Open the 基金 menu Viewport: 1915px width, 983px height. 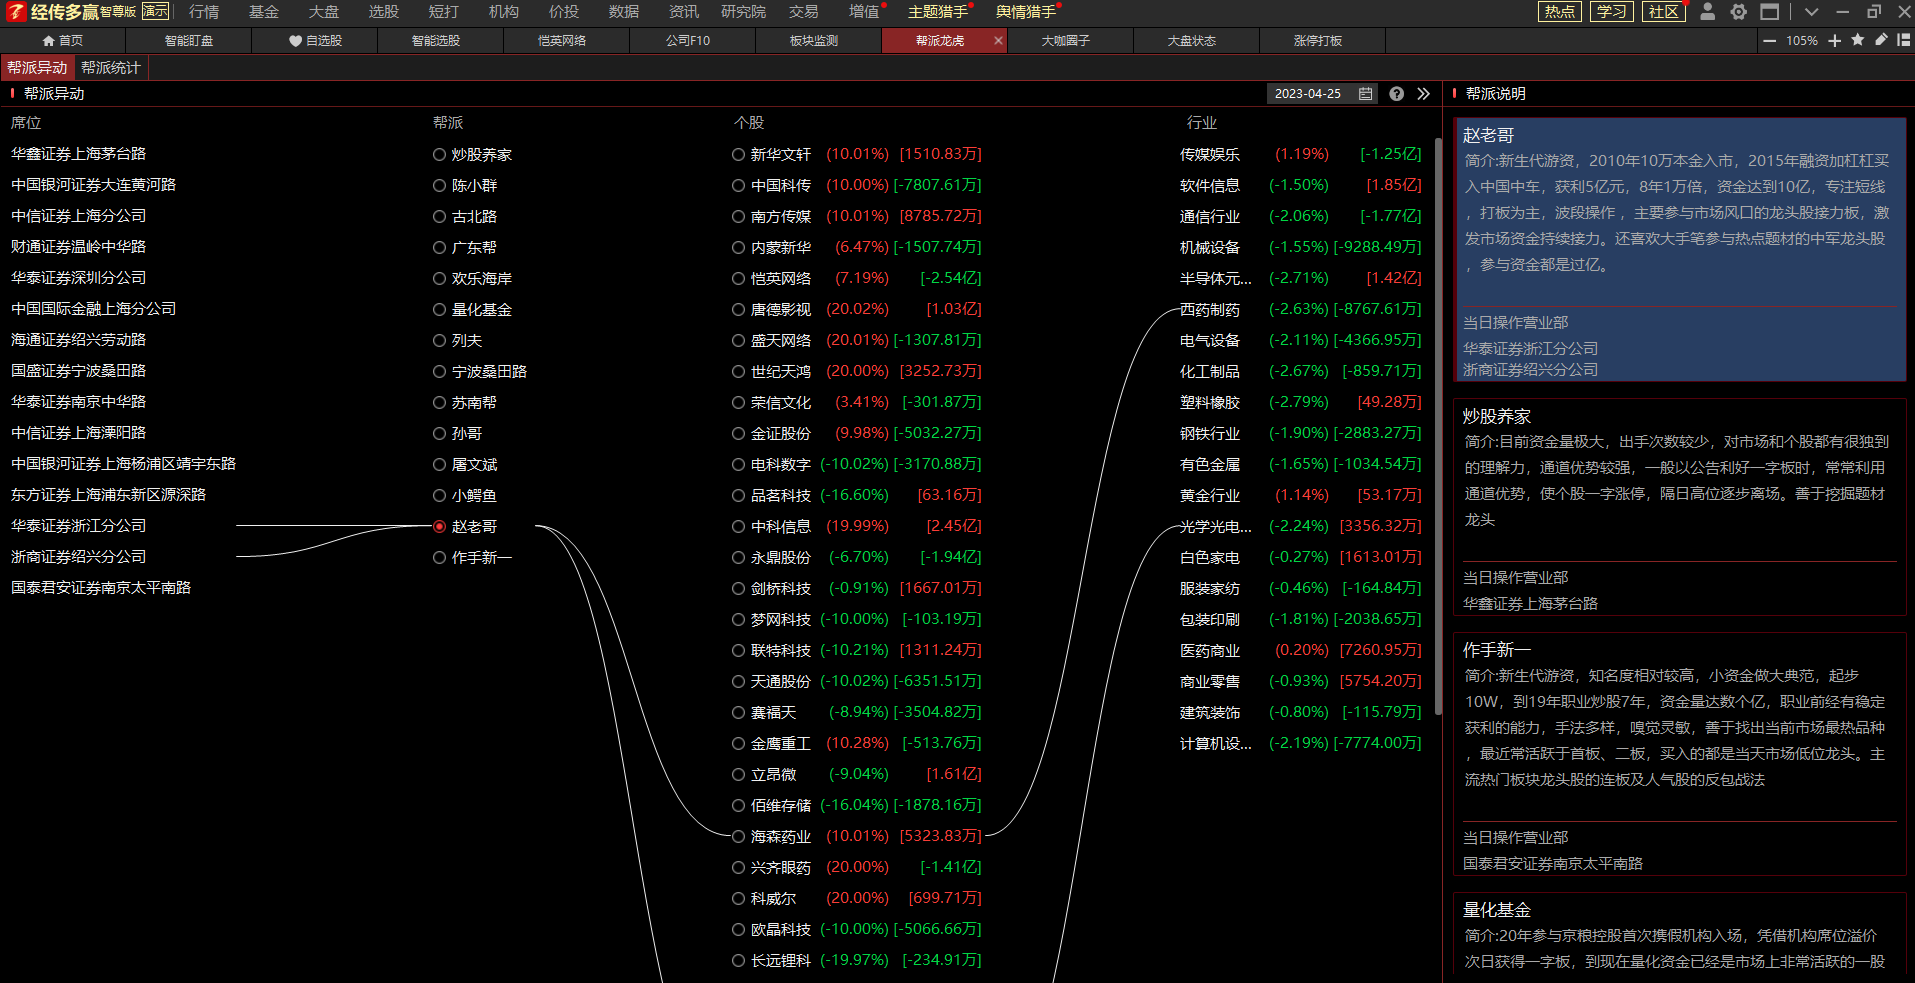pos(264,12)
